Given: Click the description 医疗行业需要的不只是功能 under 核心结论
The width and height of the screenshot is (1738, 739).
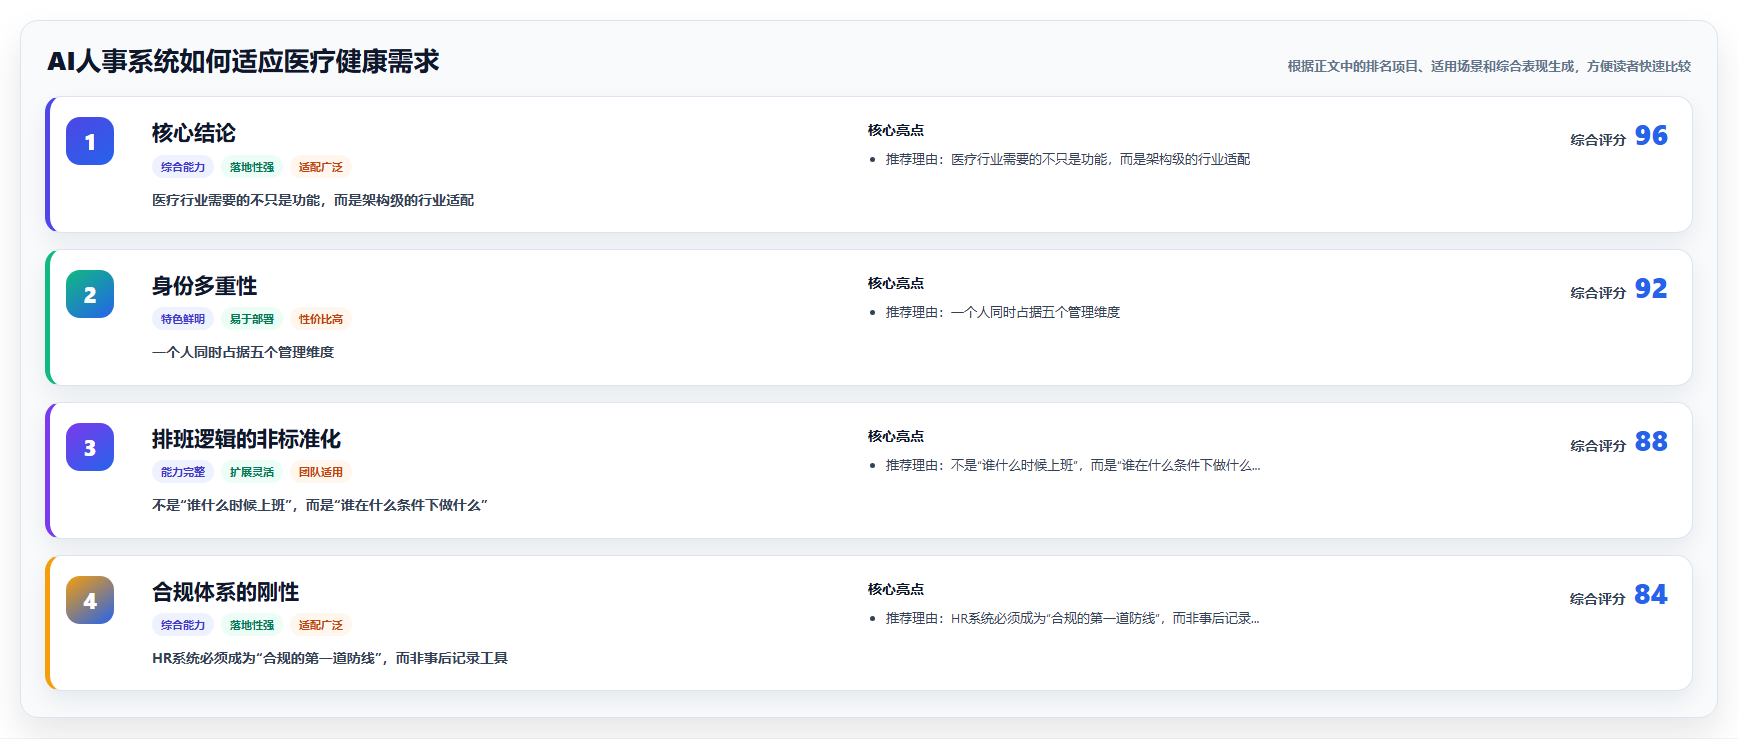Looking at the screenshot, I should pyautogui.click(x=313, y=200).
